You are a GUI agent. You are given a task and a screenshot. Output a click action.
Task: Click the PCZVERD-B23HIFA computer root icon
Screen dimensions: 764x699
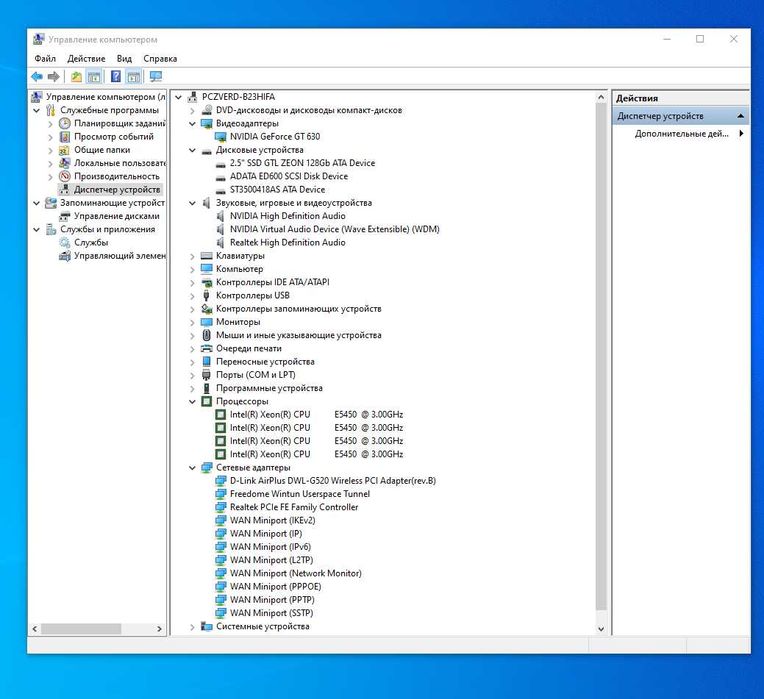[192, 97]
